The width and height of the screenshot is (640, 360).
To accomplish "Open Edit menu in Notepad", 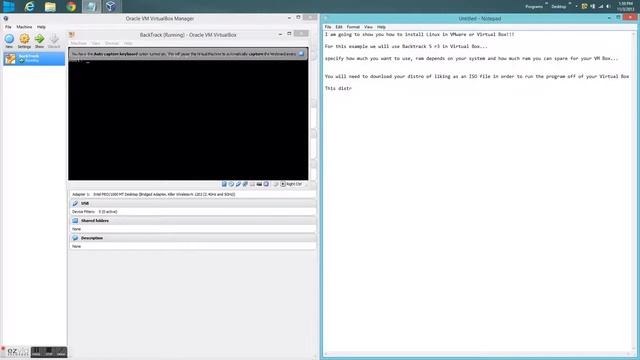I will pyautogui.click(x=339, y=27).
